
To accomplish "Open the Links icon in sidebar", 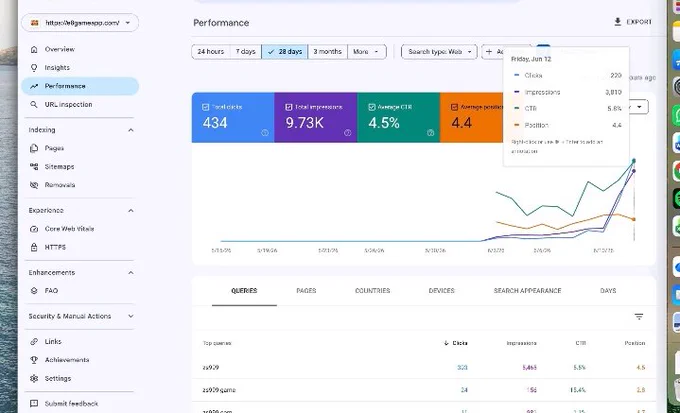I will coord(34,342).
